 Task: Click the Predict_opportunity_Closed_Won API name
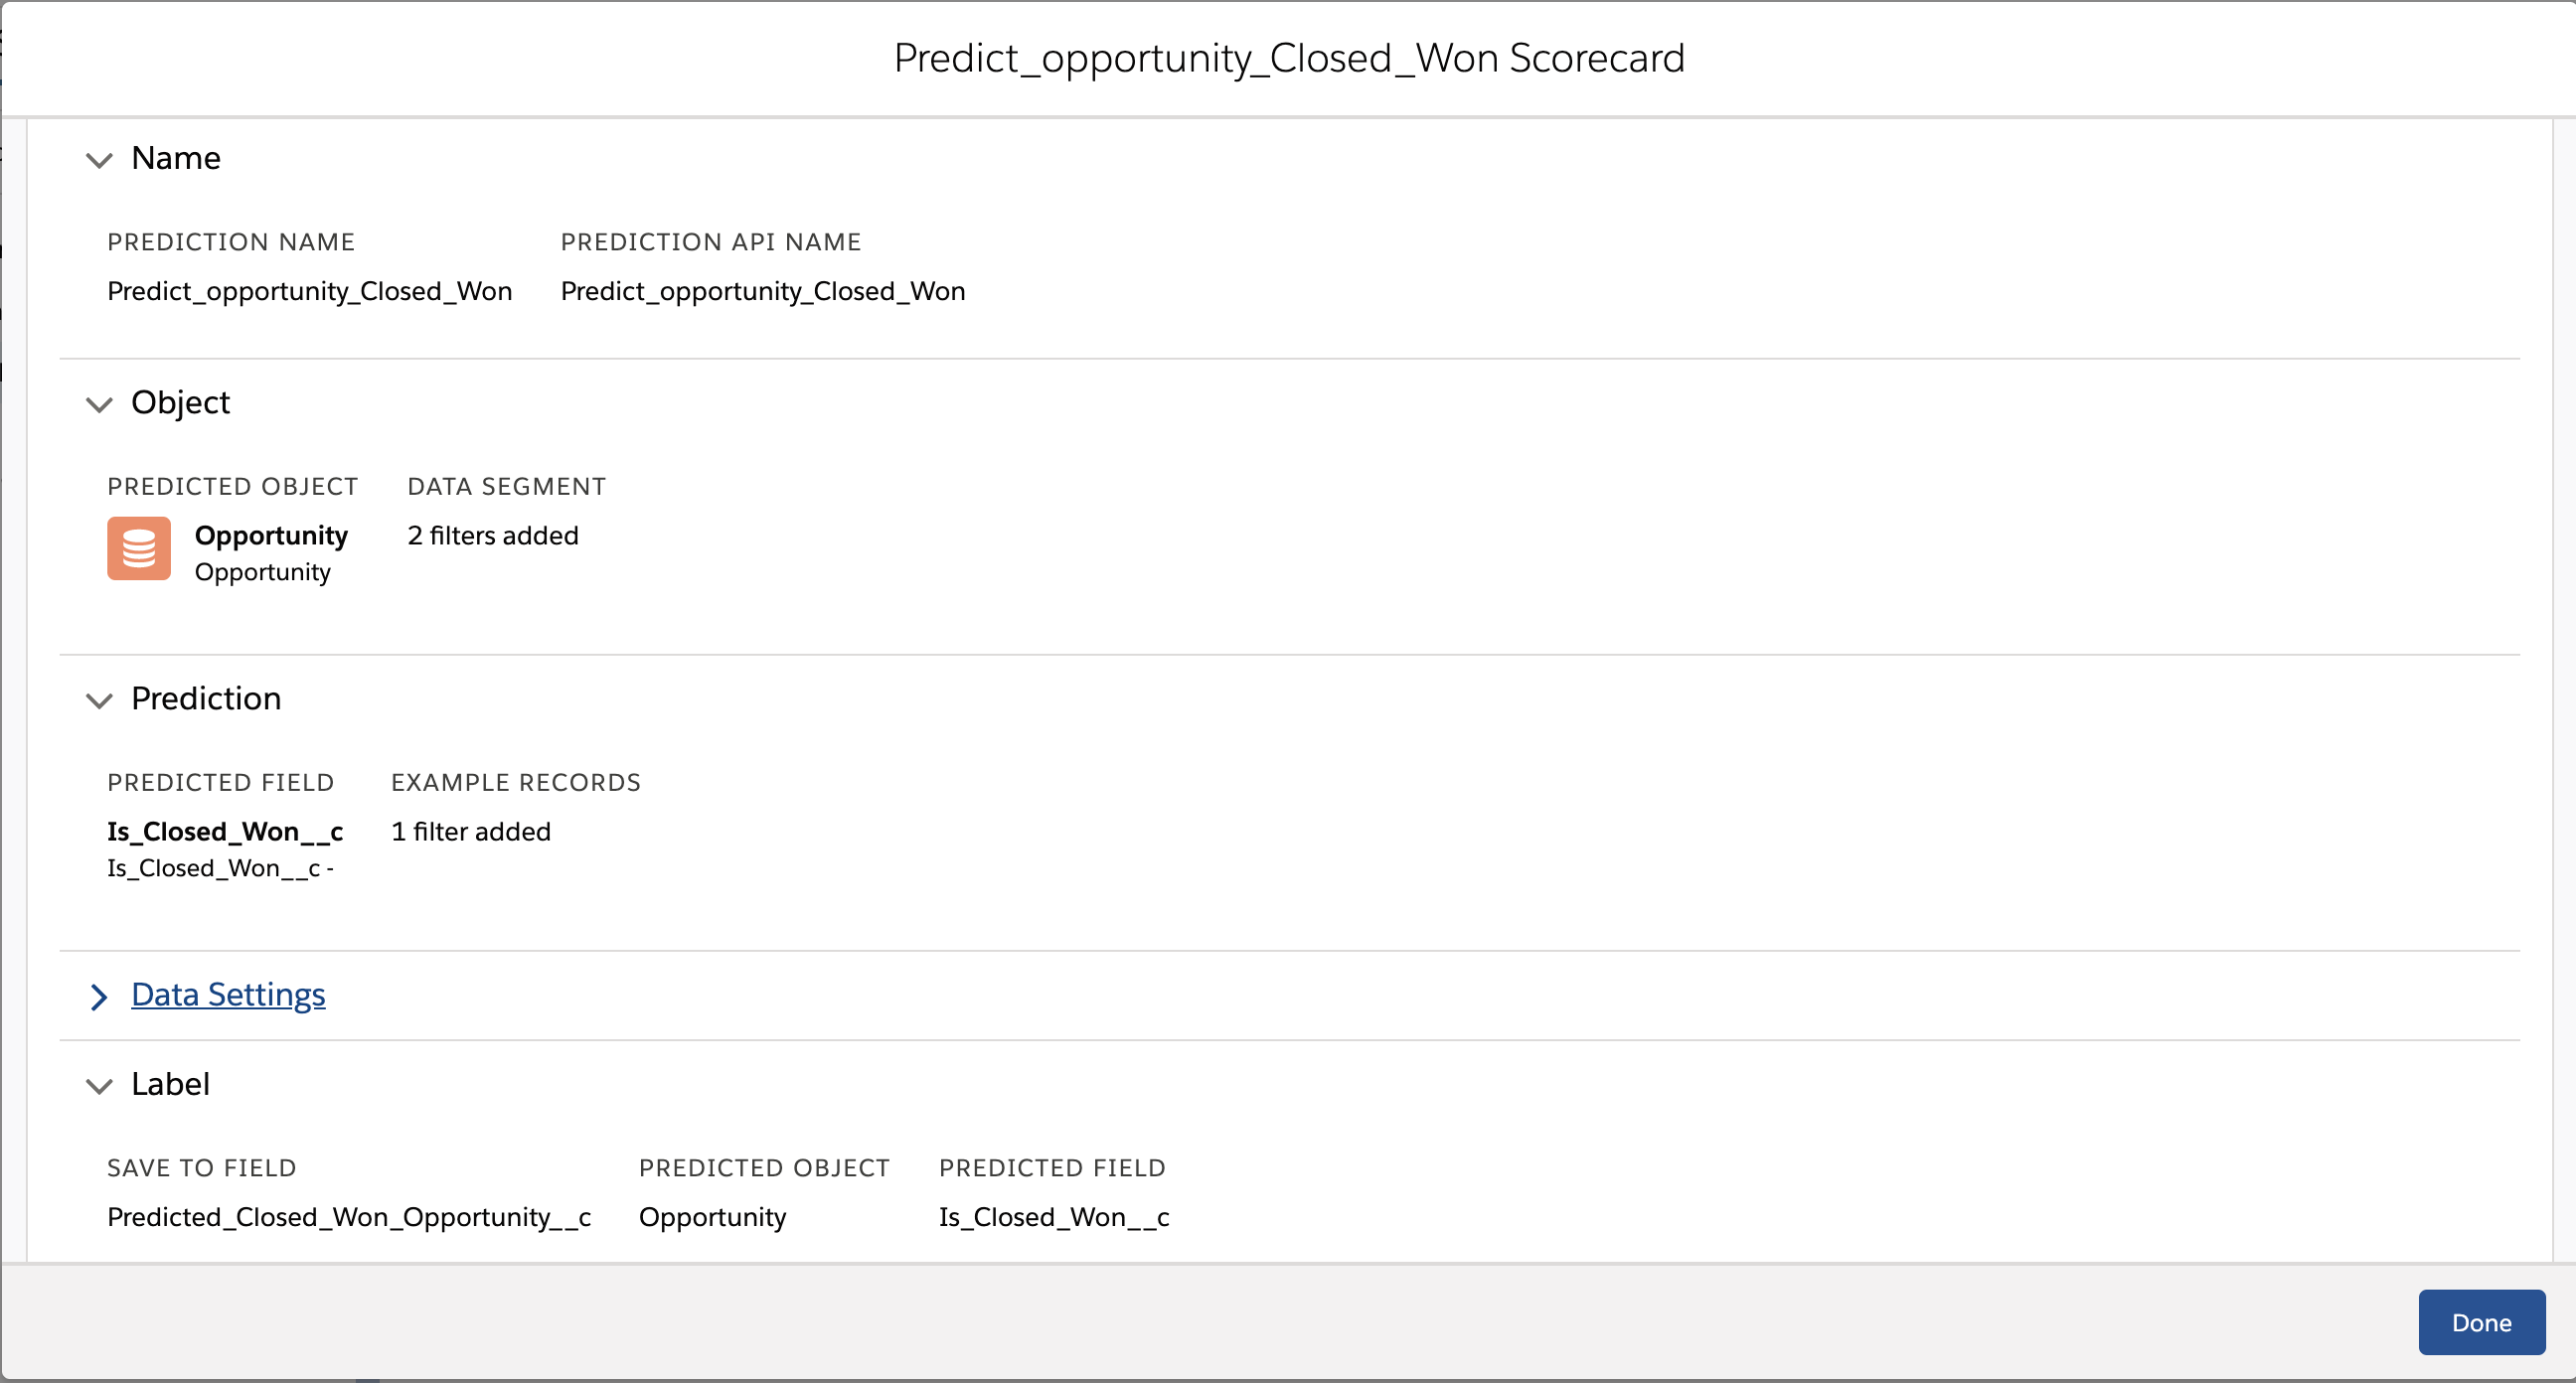click(763, 291)
